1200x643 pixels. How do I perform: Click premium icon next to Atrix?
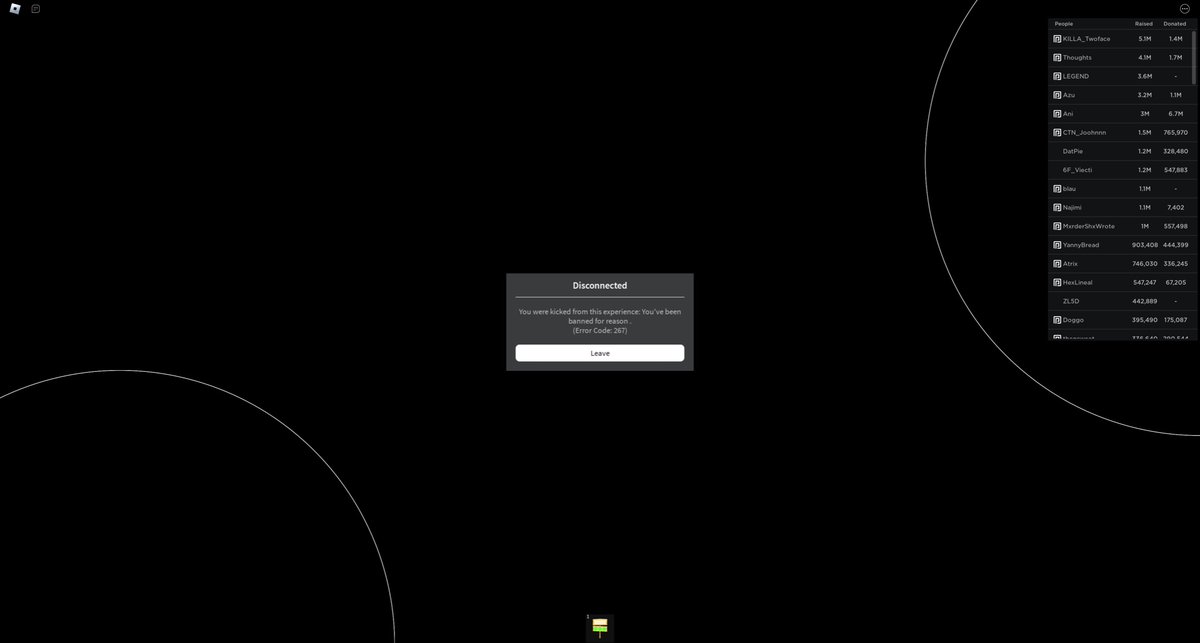[1057, 264]
